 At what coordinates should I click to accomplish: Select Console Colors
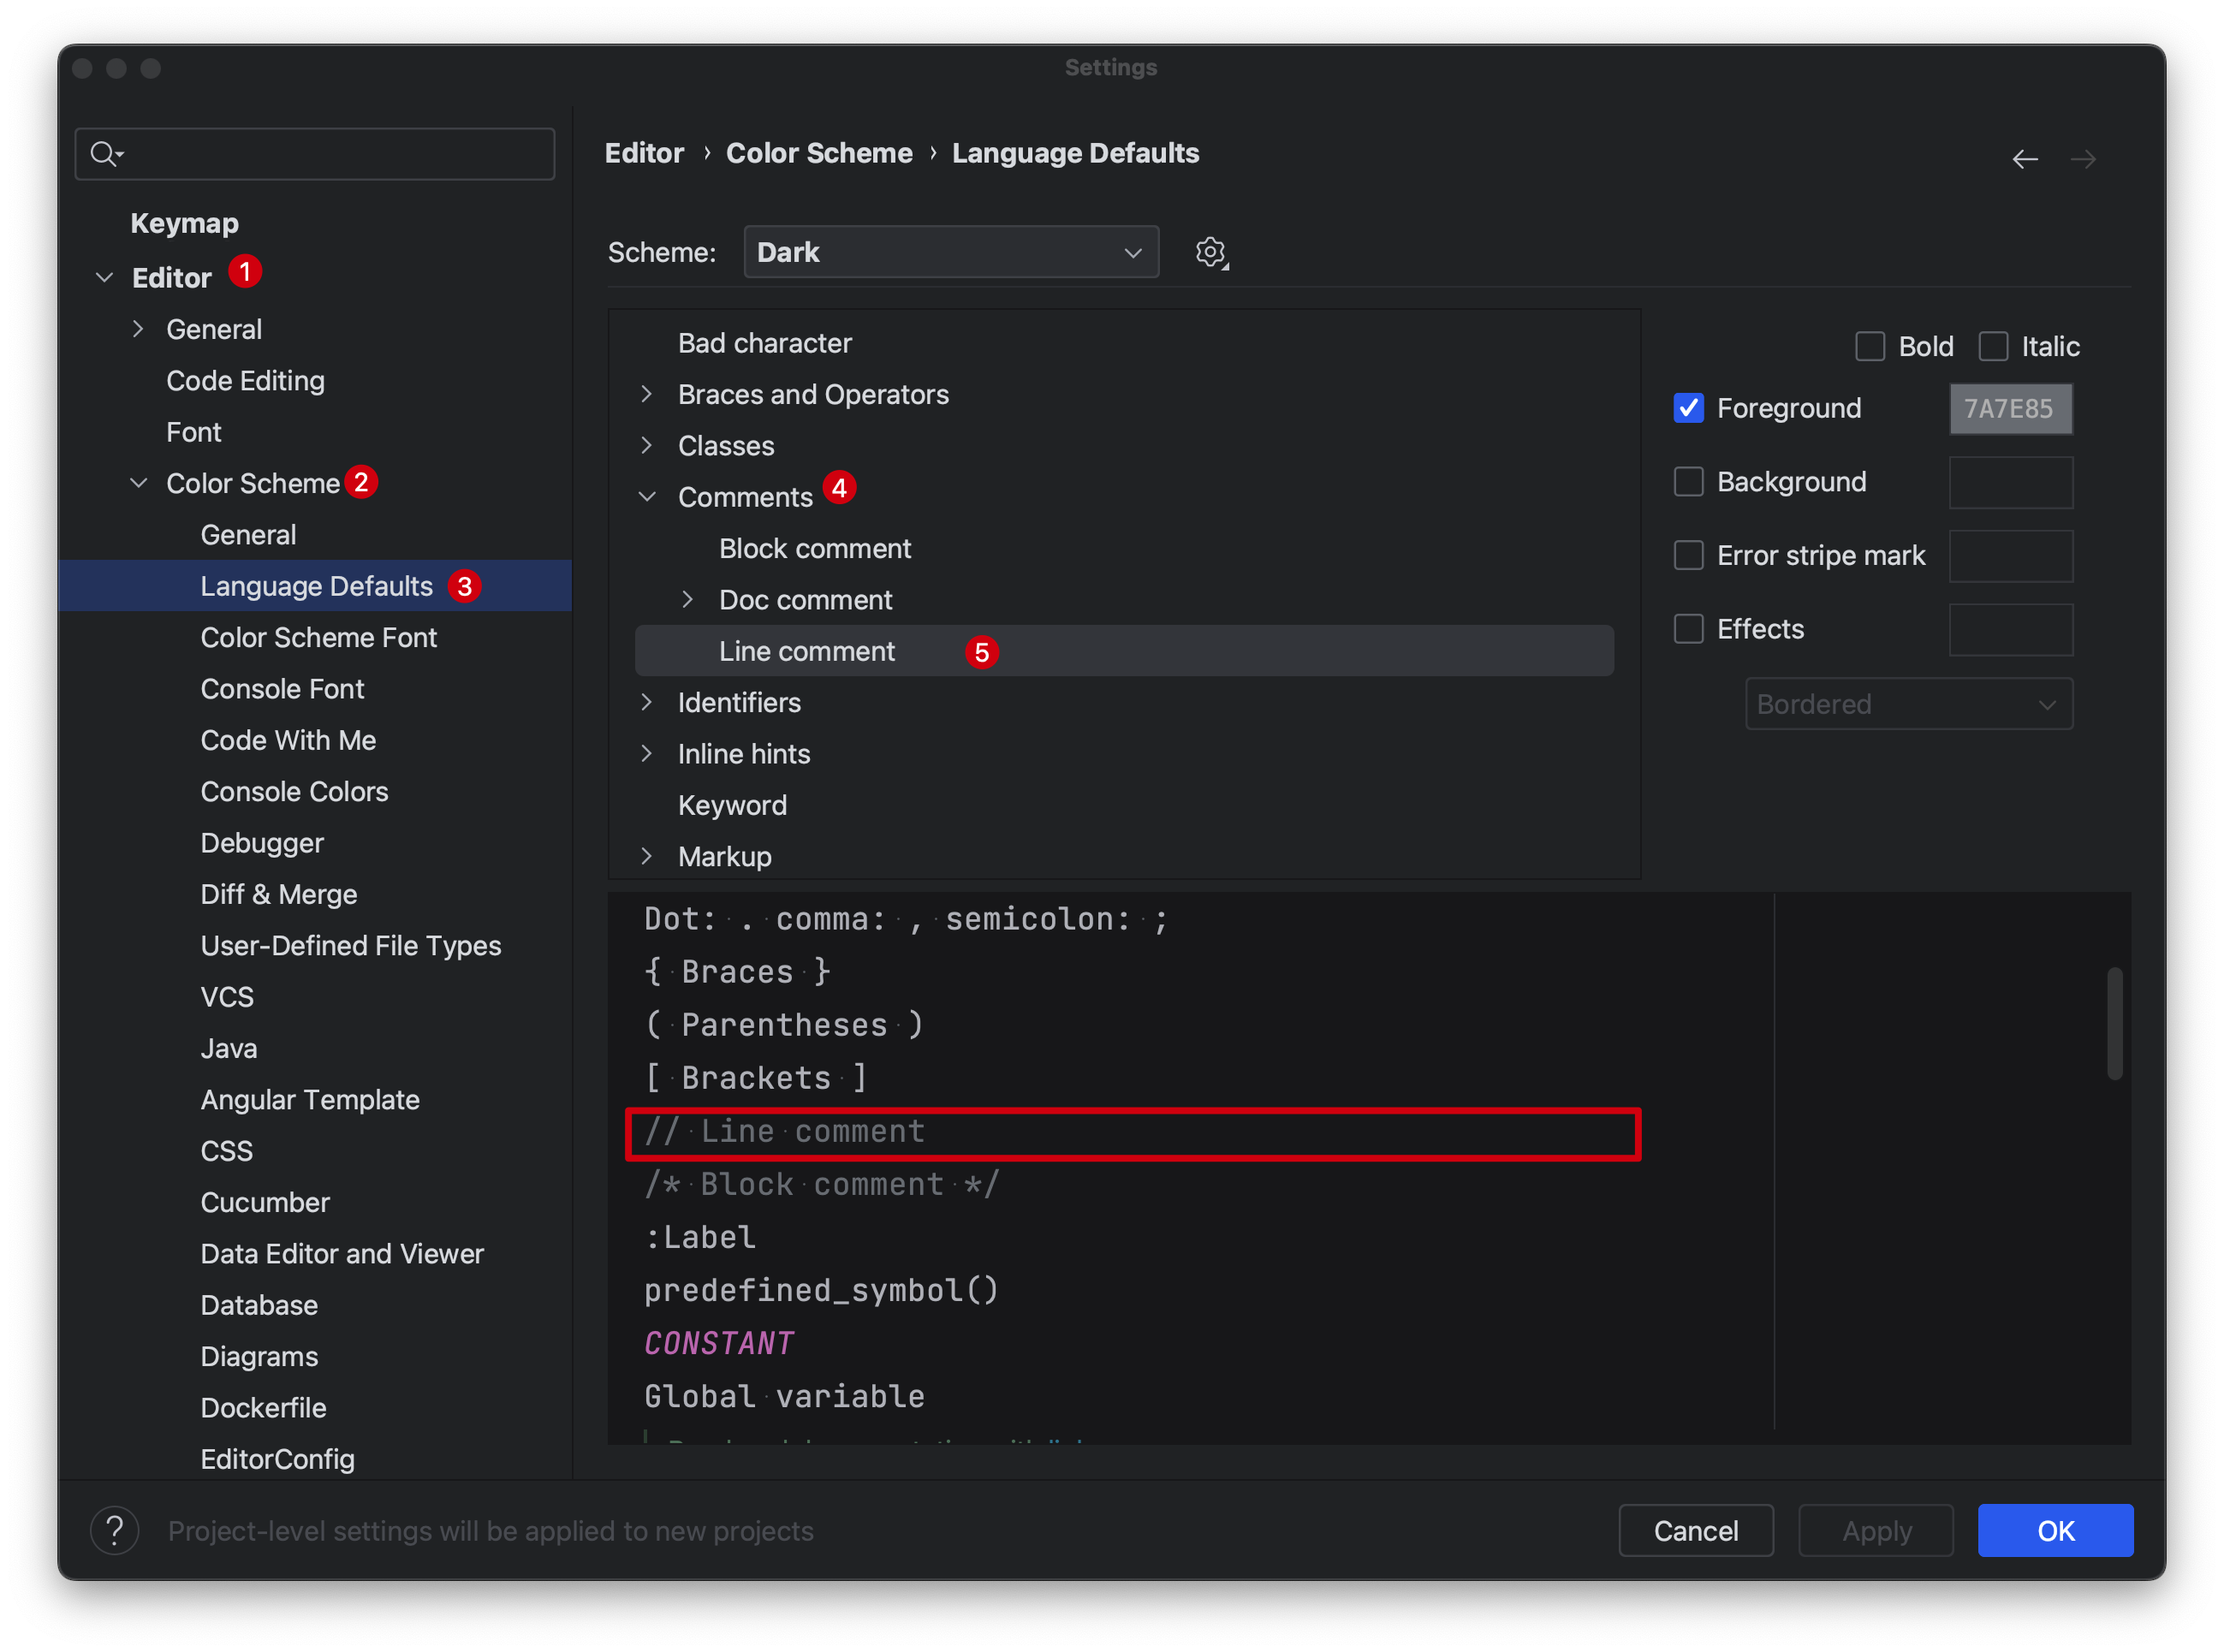pos(294,791)
